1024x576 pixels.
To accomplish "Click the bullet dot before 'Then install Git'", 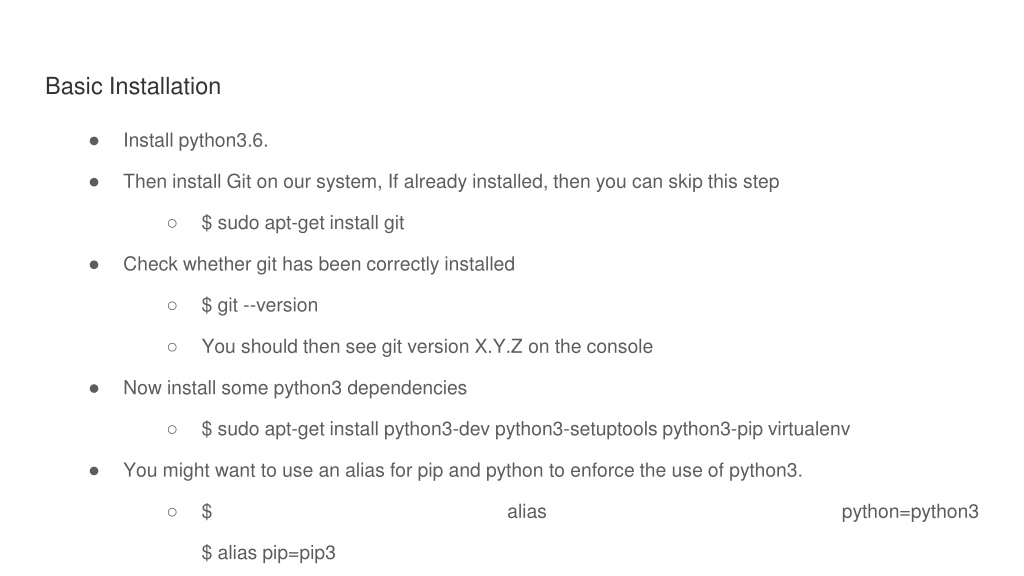I will [x=94, y=182].
